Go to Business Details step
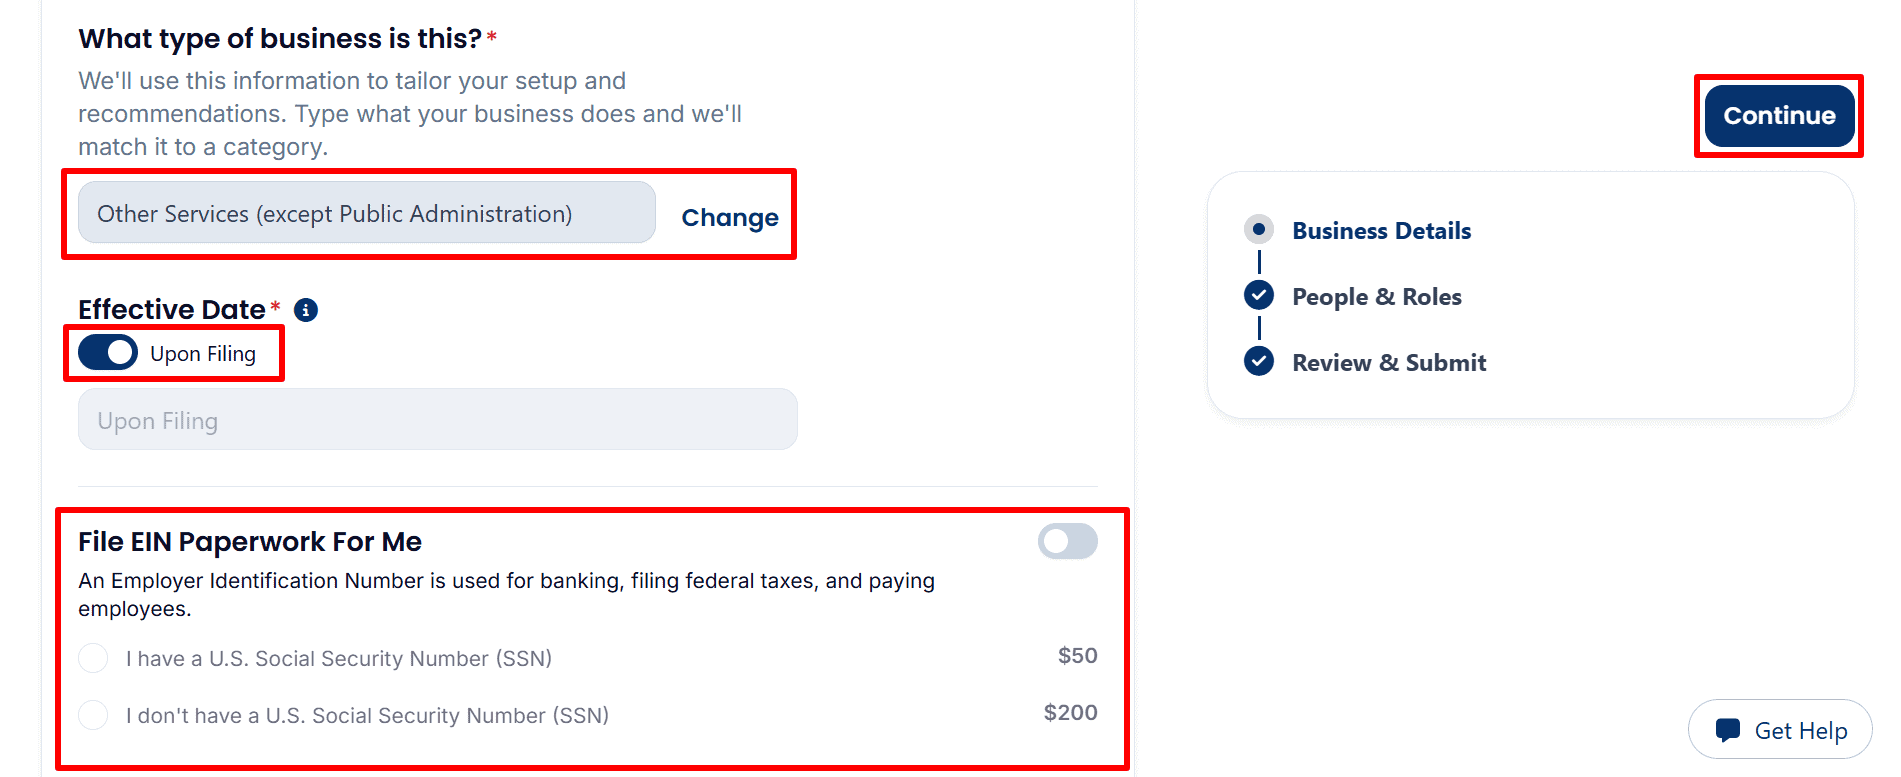1901x777 pixels. click(x=1381, y=231)
